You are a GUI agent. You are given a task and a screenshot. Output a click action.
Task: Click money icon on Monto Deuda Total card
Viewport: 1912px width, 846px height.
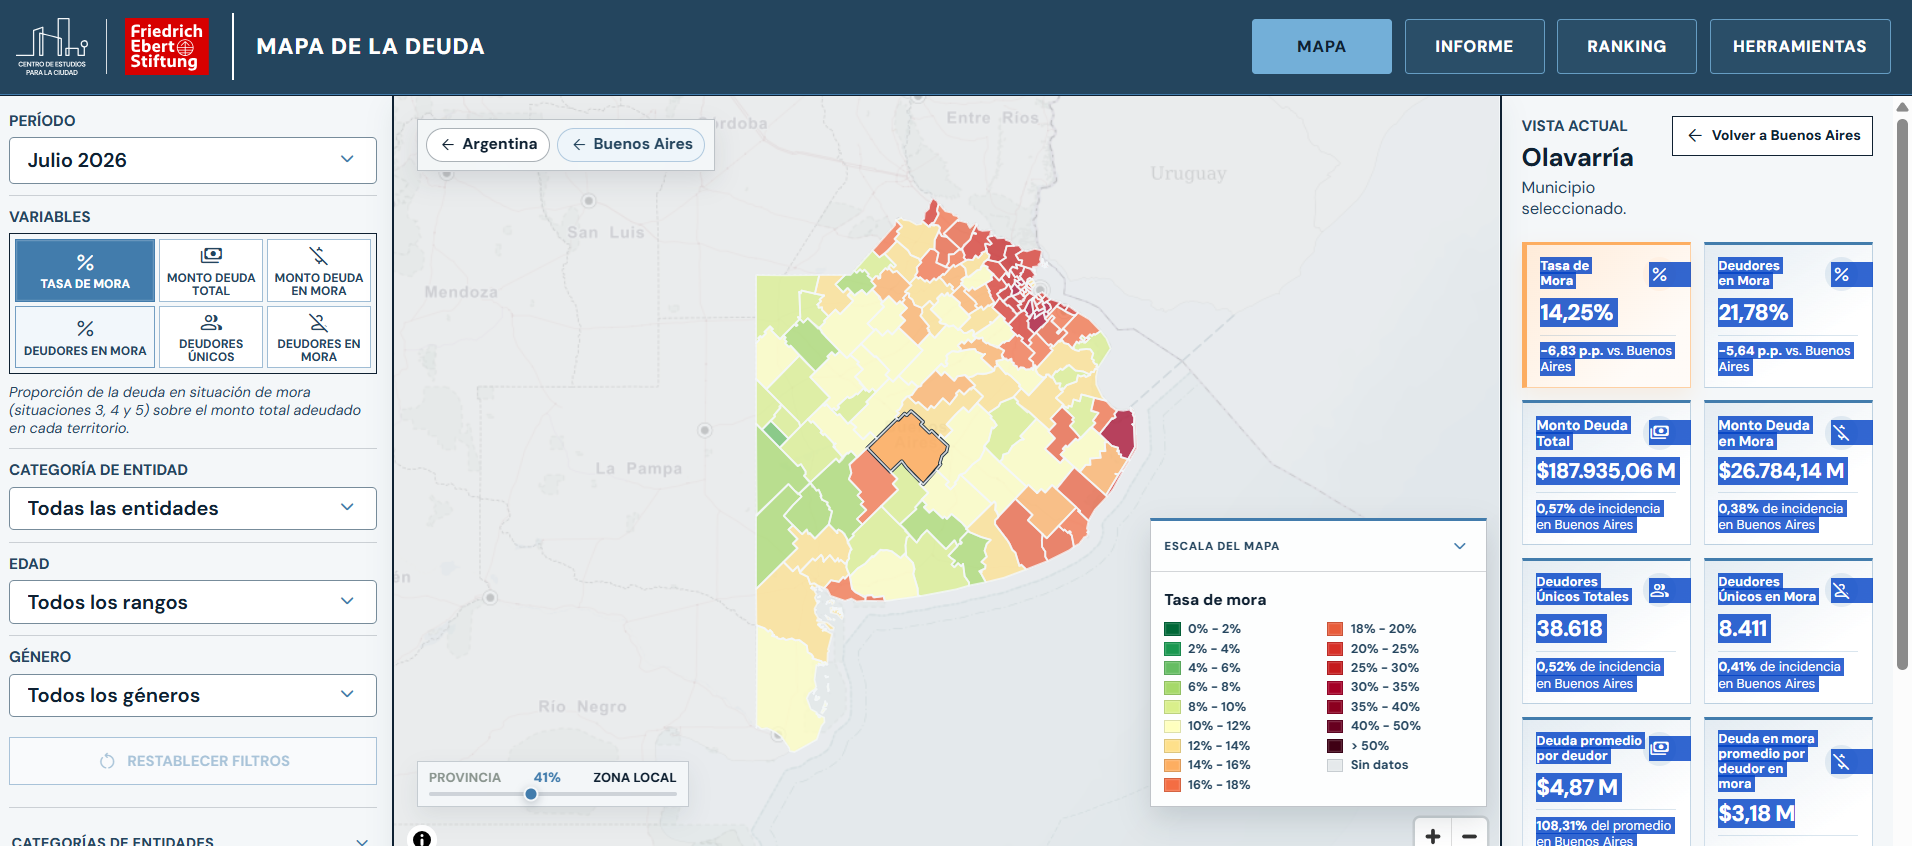click(x=1660, y=432)
